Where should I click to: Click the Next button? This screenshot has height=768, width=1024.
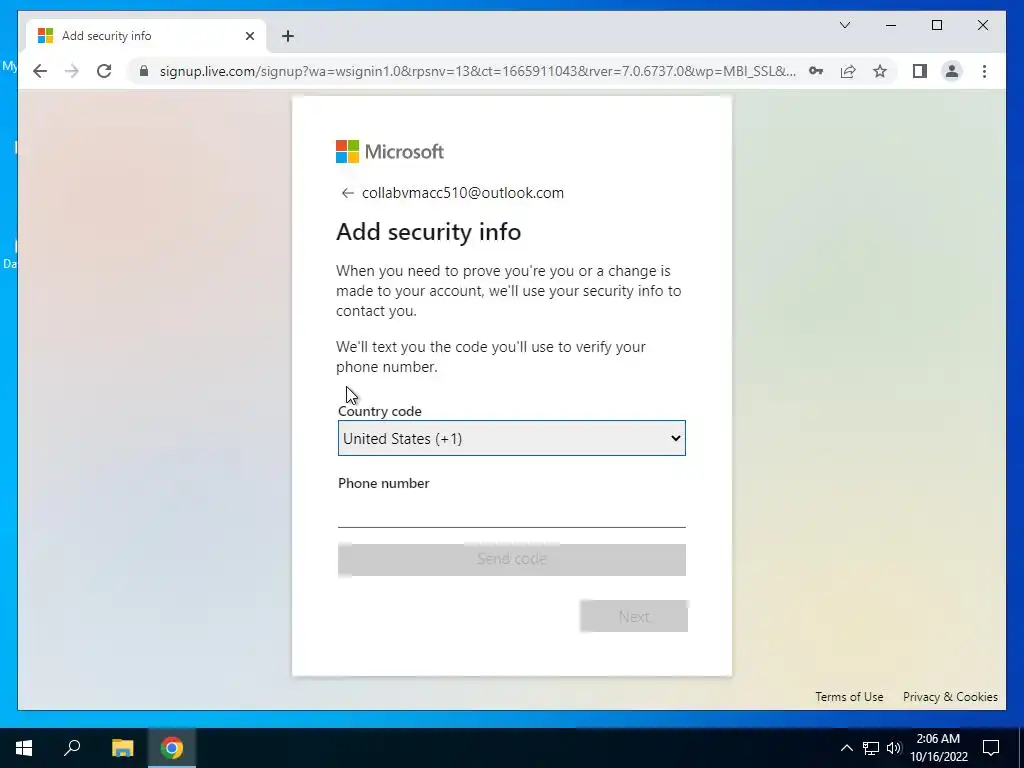[633, 616]
